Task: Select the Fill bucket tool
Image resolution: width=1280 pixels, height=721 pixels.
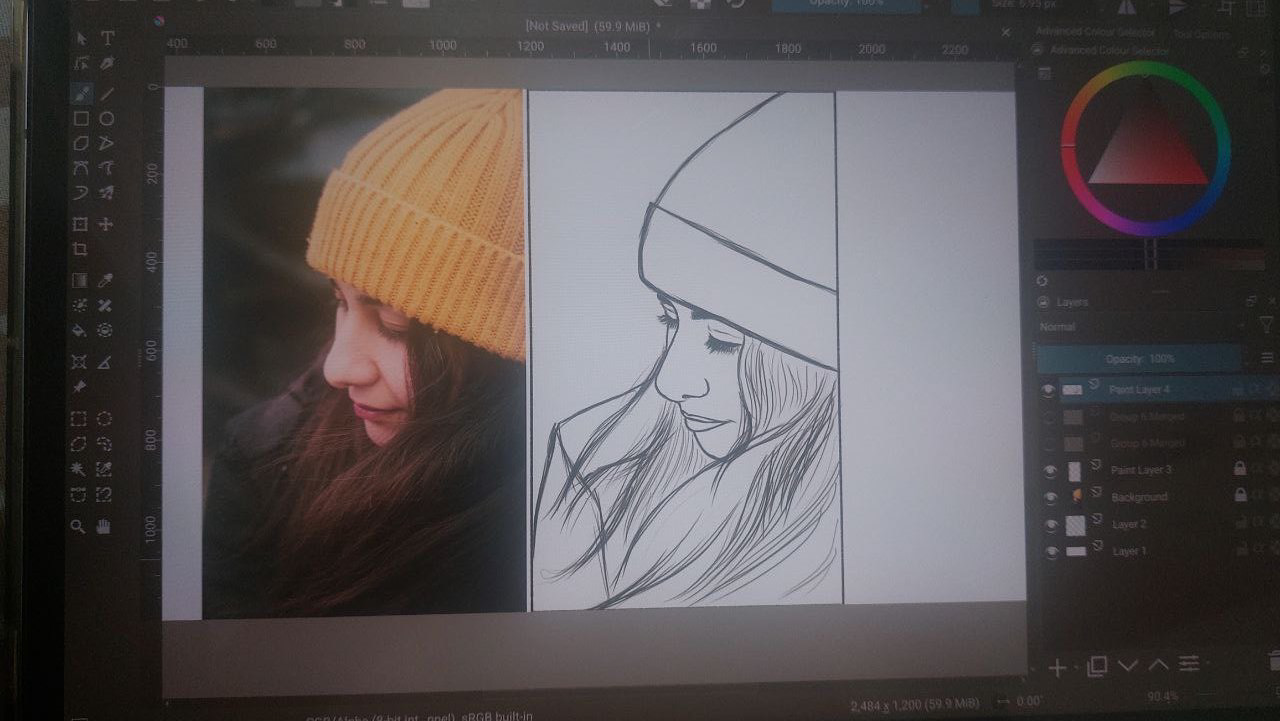Action: coord(81,330)
